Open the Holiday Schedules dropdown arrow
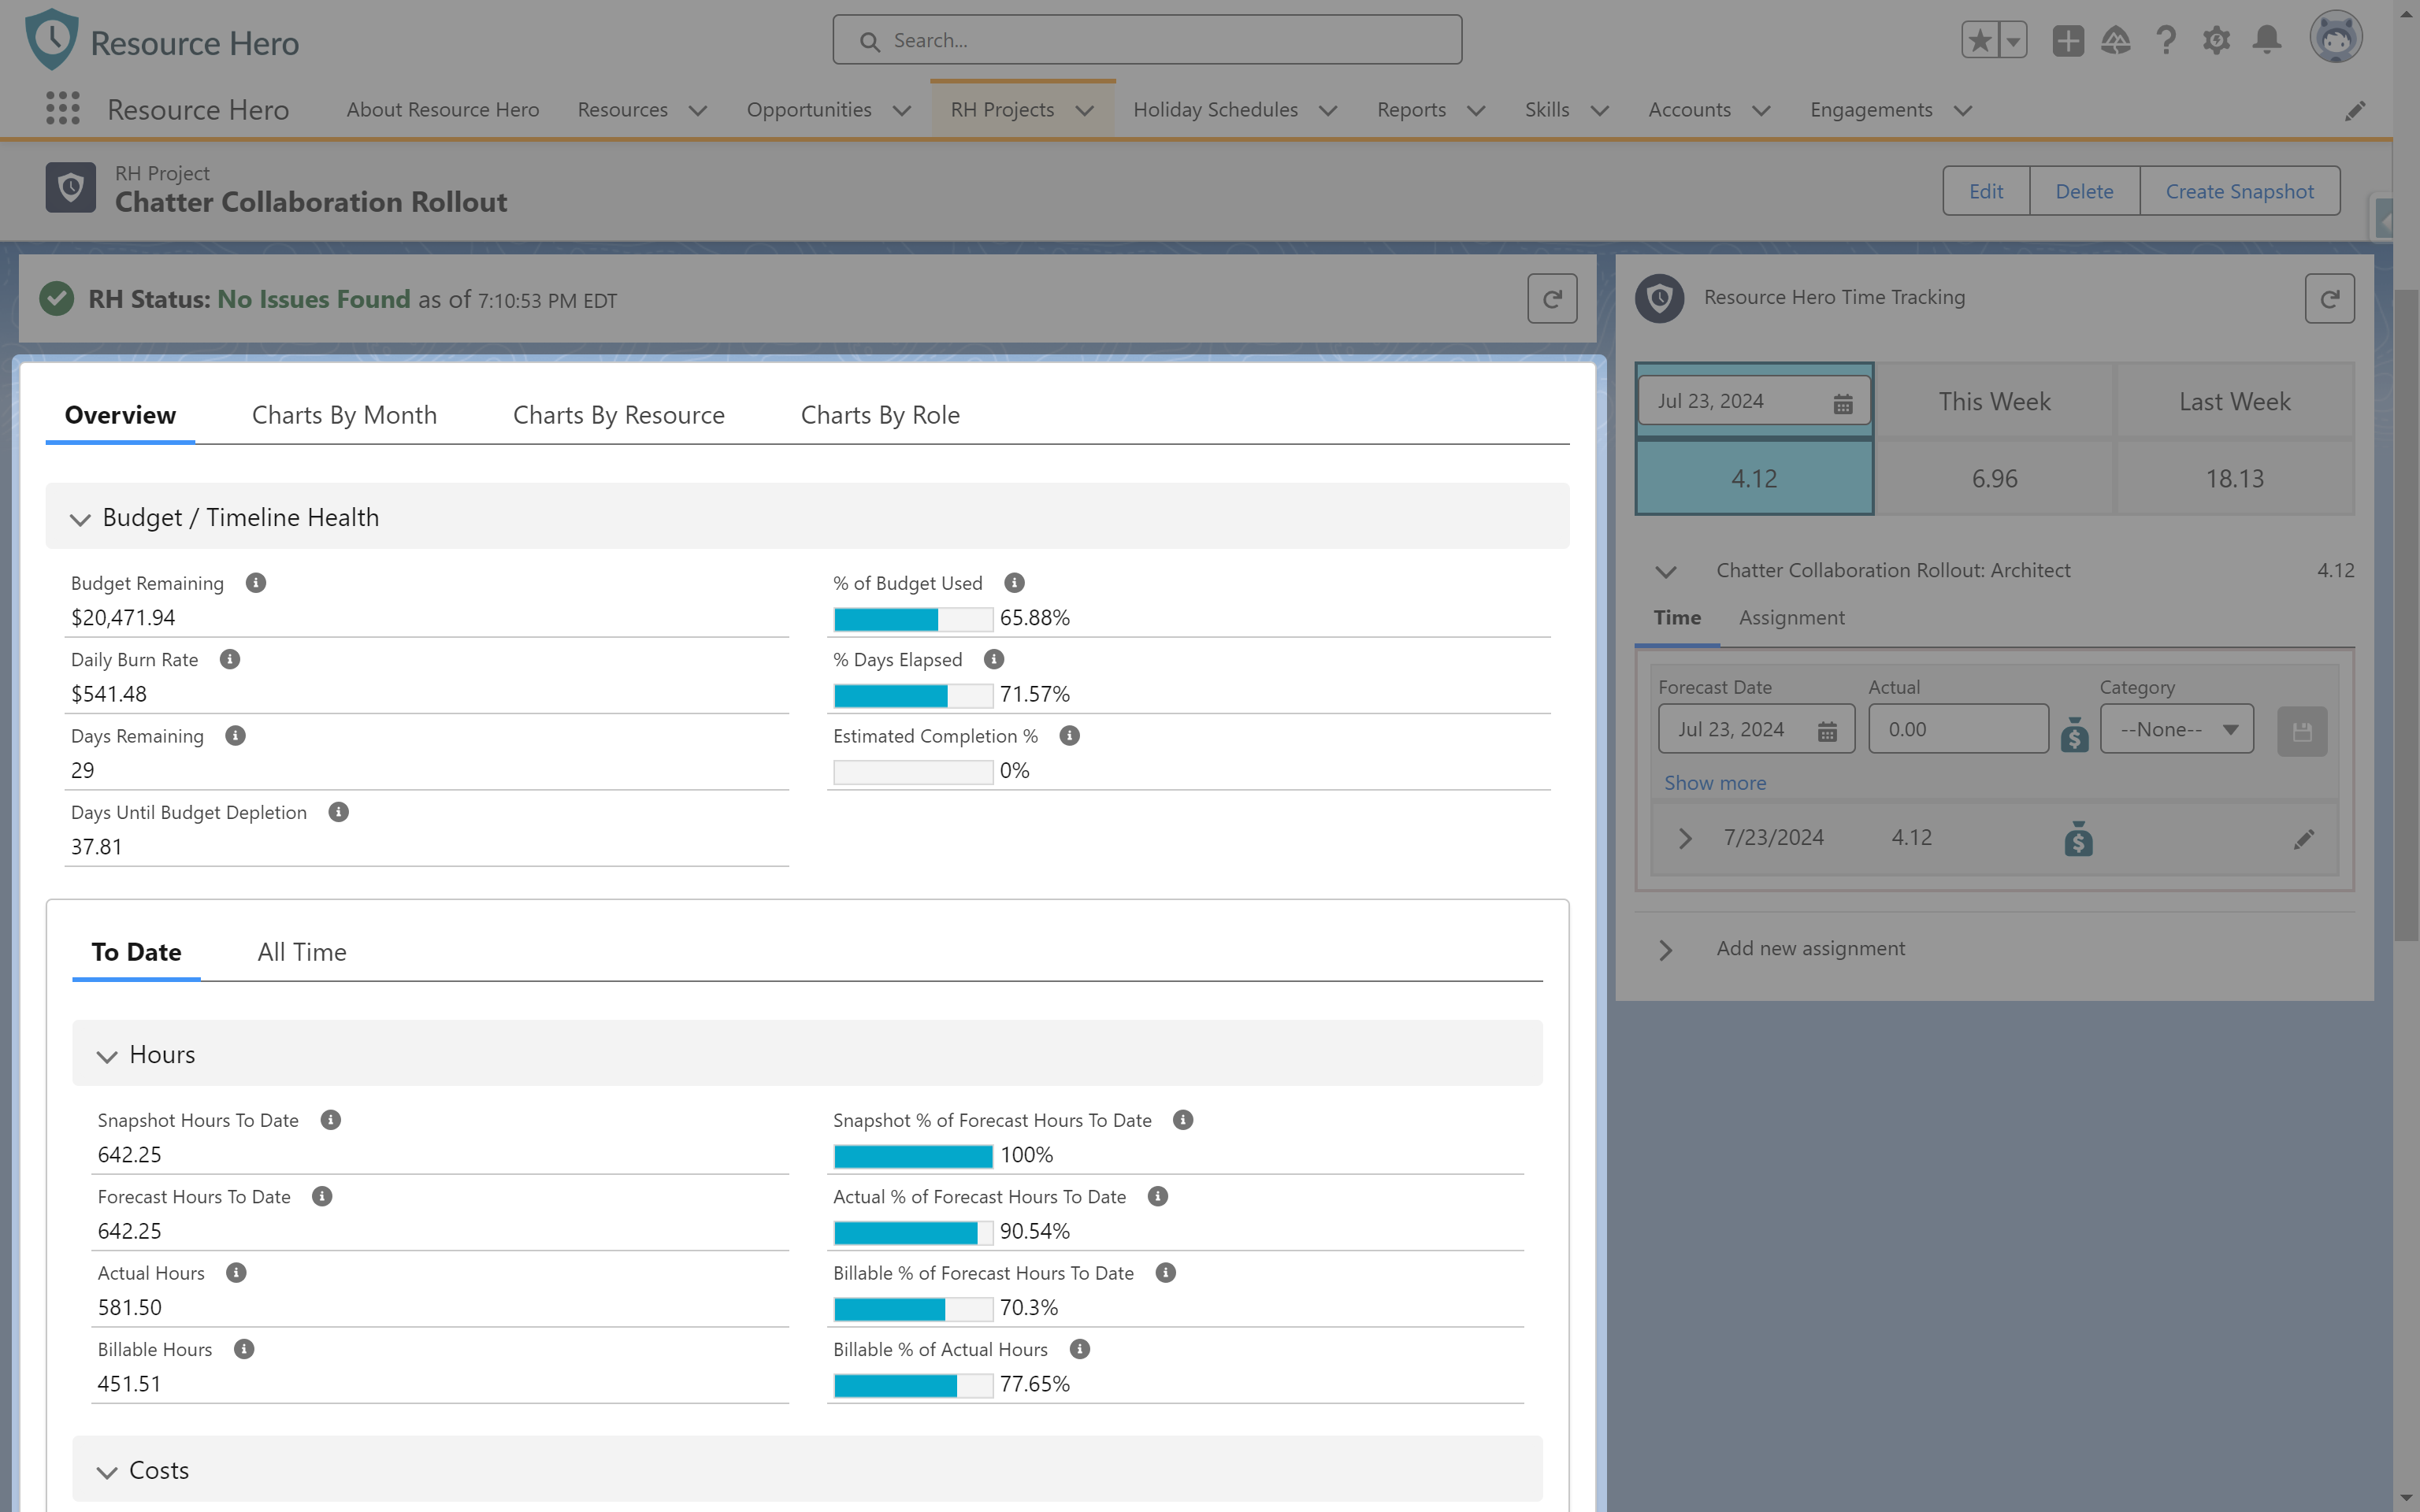This screenshot has width=2420, height=1512. click(x=1328, y=110)
